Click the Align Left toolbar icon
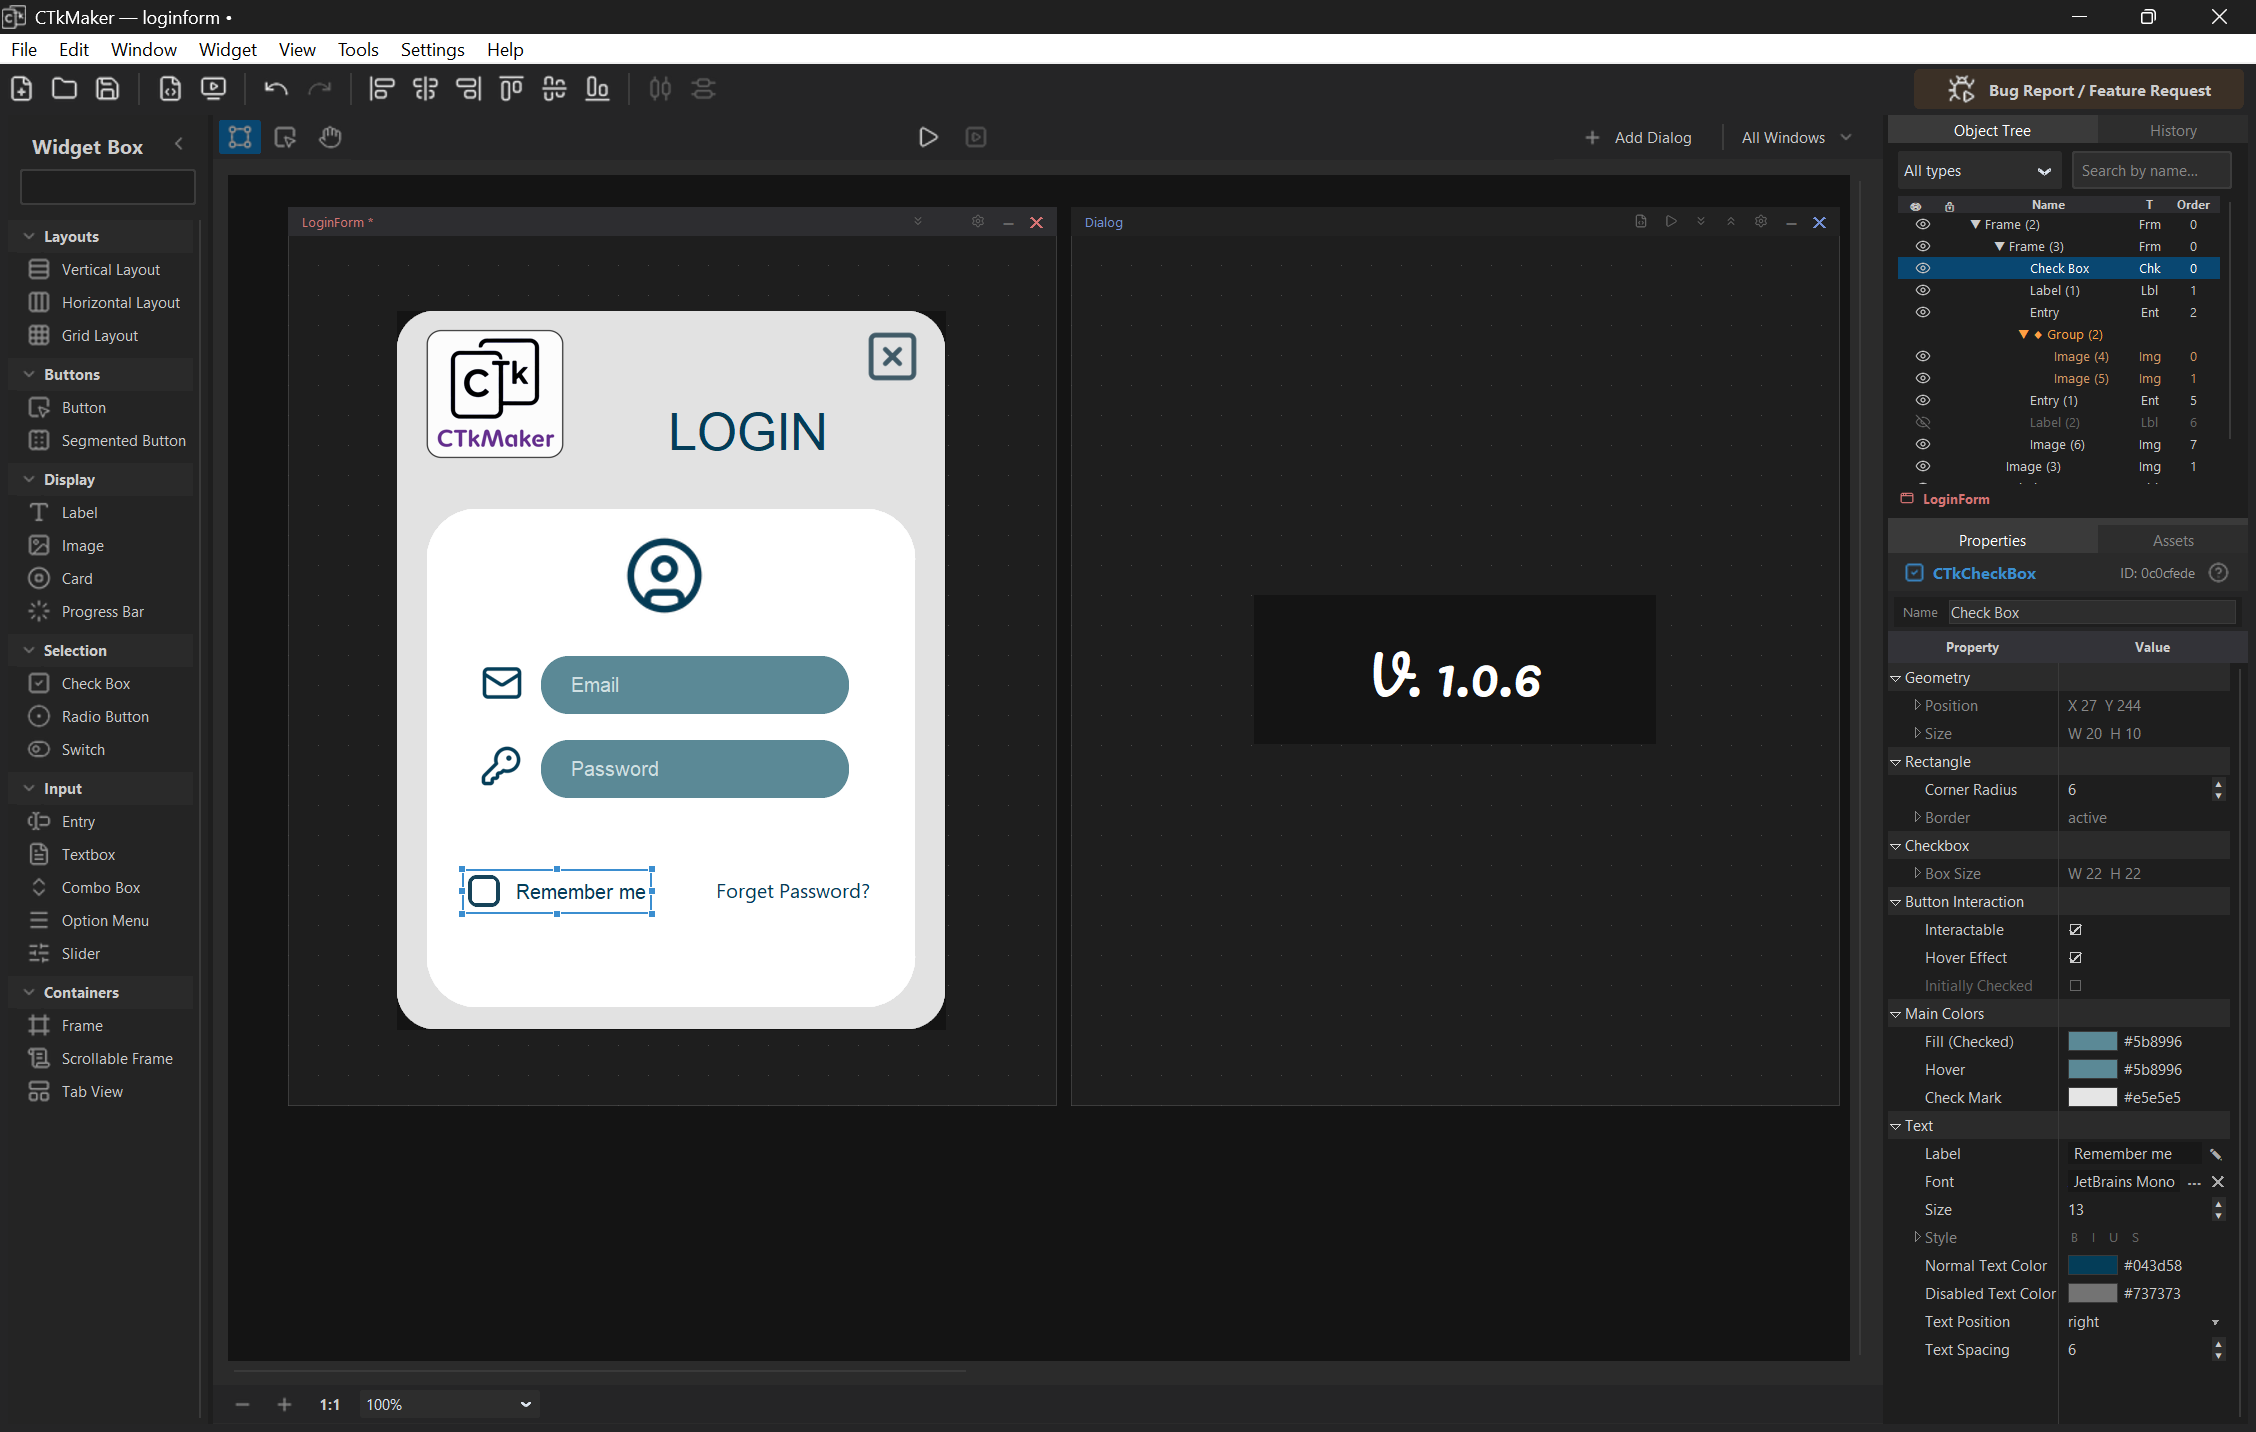Viewport: 2256px width, 1432px height. pyautogui.click(x=382, y=89)
